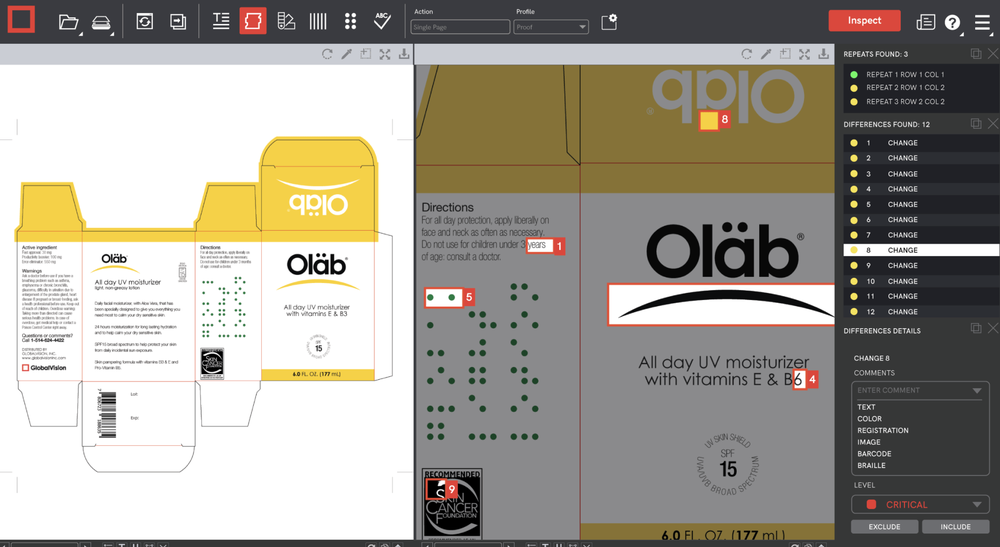Choose COLOR comment option

tap(869, 419)
